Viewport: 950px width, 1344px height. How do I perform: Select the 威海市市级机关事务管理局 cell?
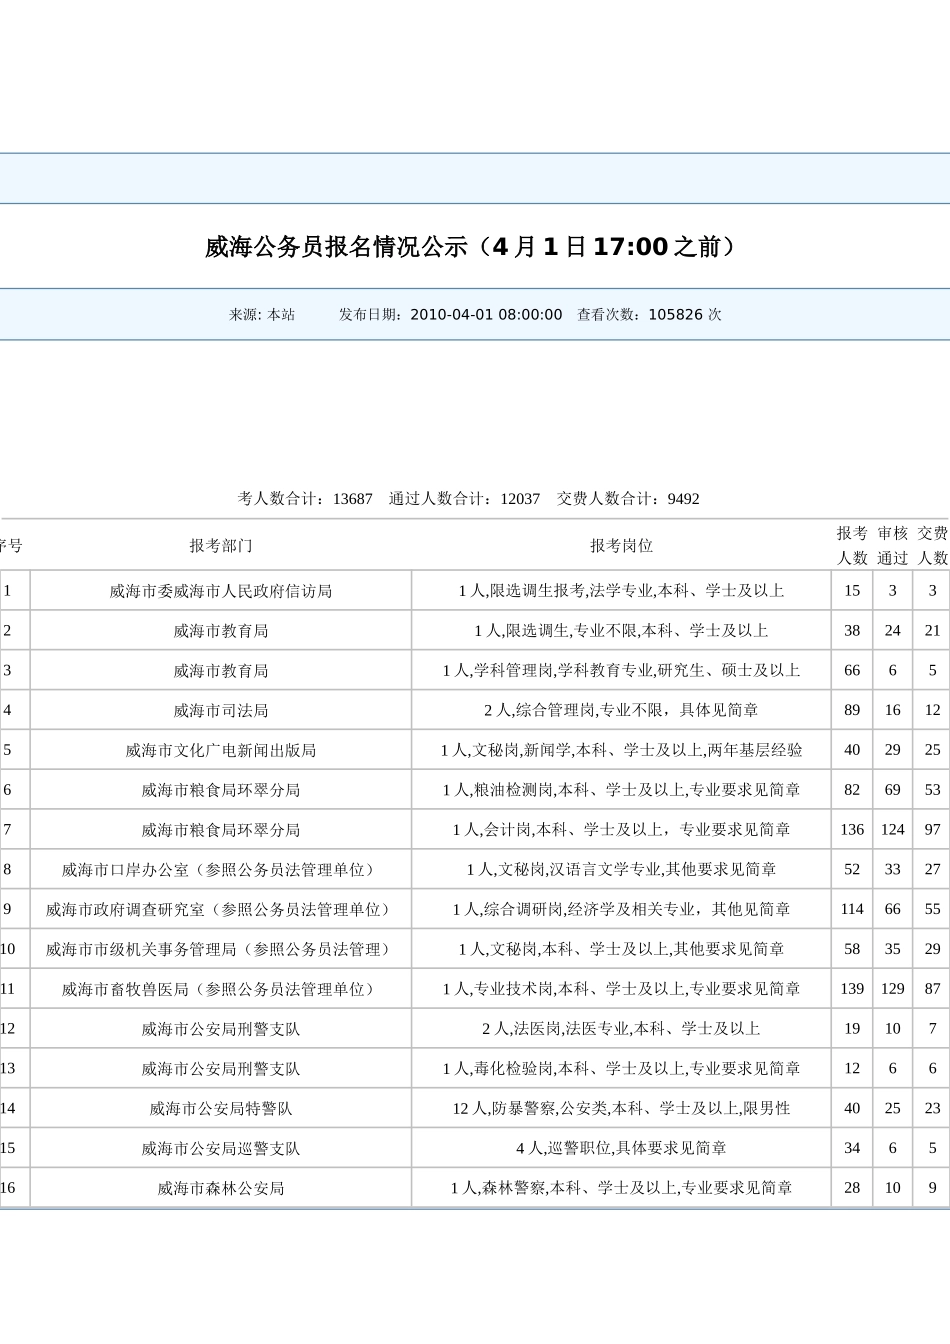221,949
